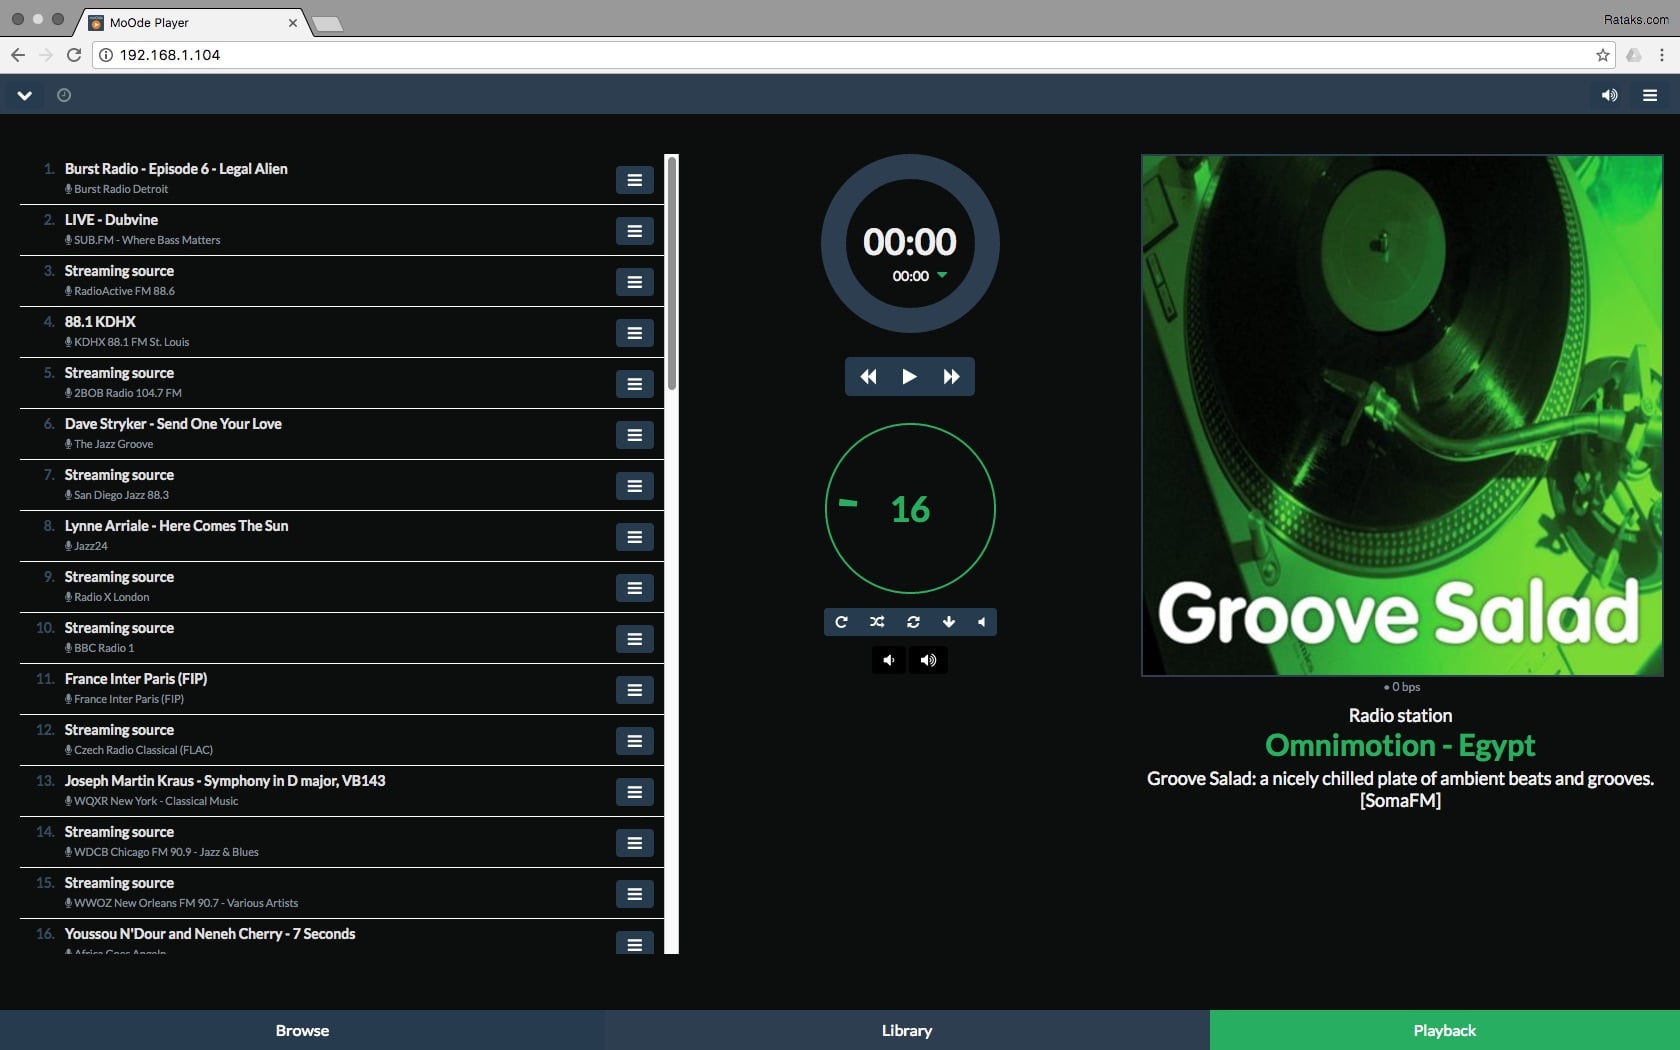Viewport: 1680px width, 1050px height.
Task: Open the Chrome three-dot menu
Action: [x=1661, y=55]
